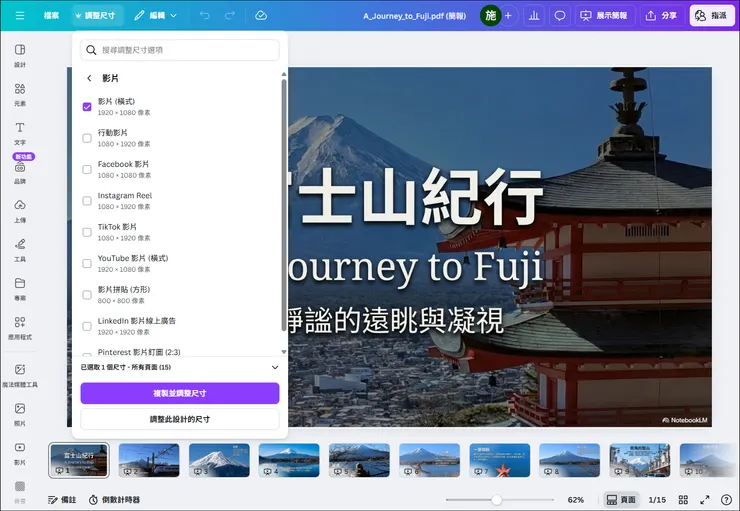740x511 pixels.
Task: Click the 複製並調整尺寸 button
Action: 180,393
